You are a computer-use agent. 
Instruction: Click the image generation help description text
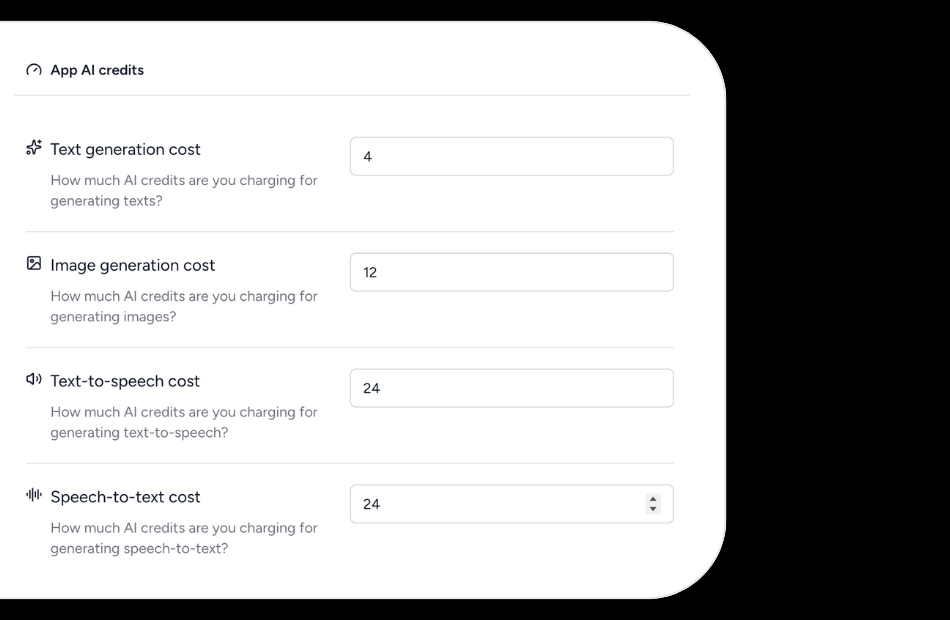click(x=183, y=306)
